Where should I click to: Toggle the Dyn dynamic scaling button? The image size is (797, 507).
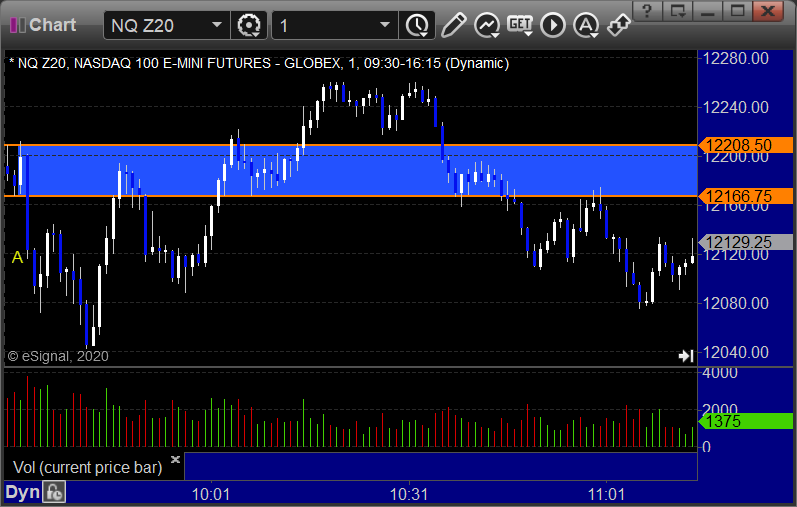pyautogui.click(x=22, y=492)
